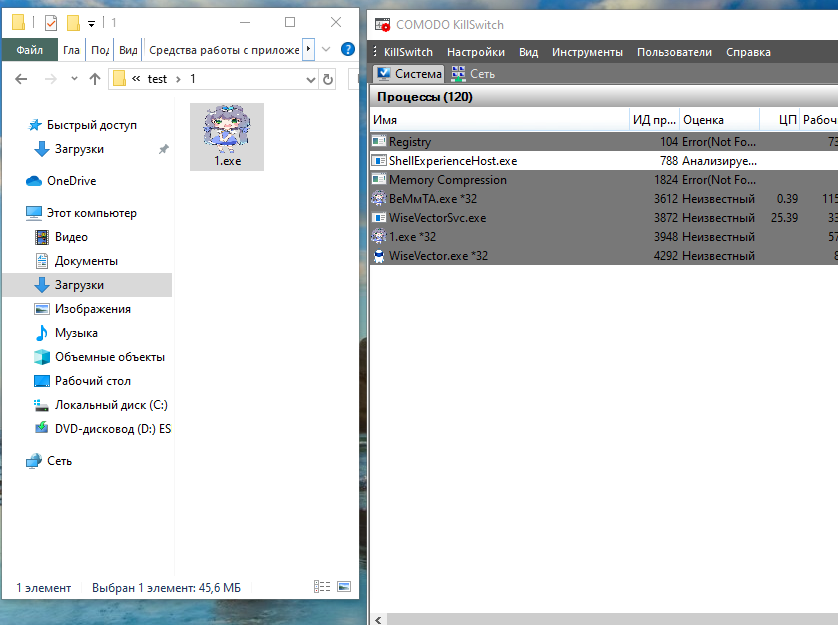This screenshot has height=625, width=838.
Task: Open the Средства работы с приложениями ribbon tab
Action: click(x=224, y=50)
